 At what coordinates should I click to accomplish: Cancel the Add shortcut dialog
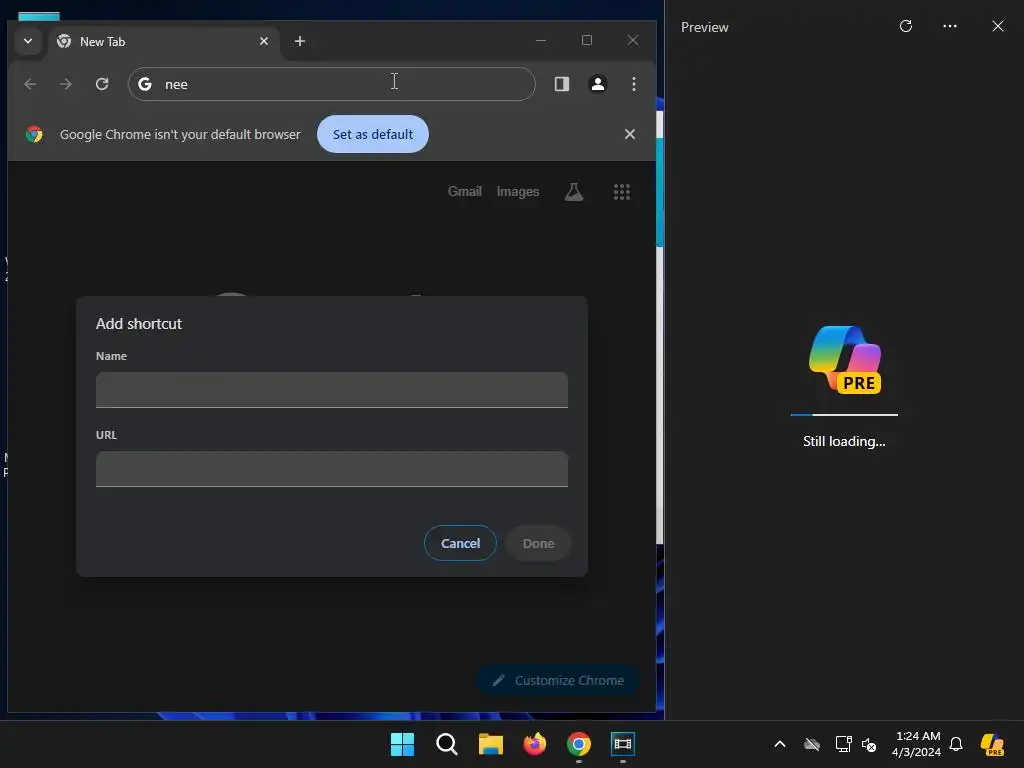pos(460,543)
